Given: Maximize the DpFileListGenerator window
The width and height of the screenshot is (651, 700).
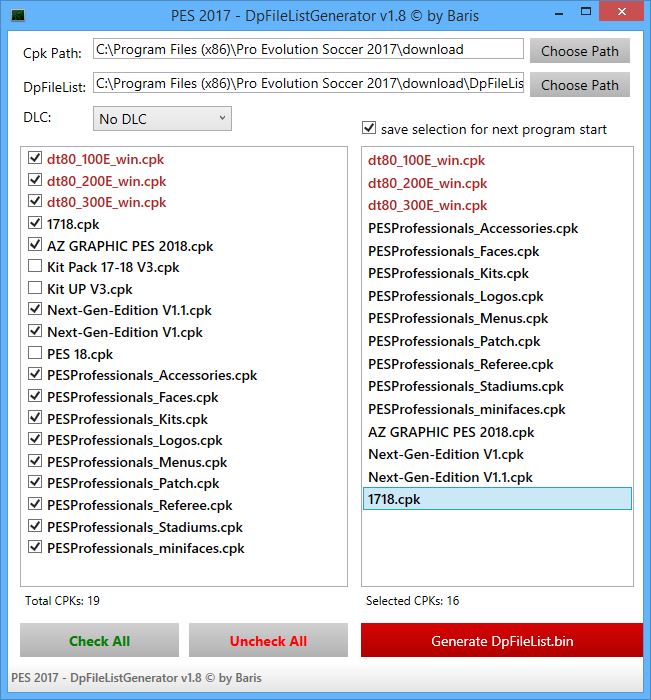Looking at the screenshot, I should point(585,12).
